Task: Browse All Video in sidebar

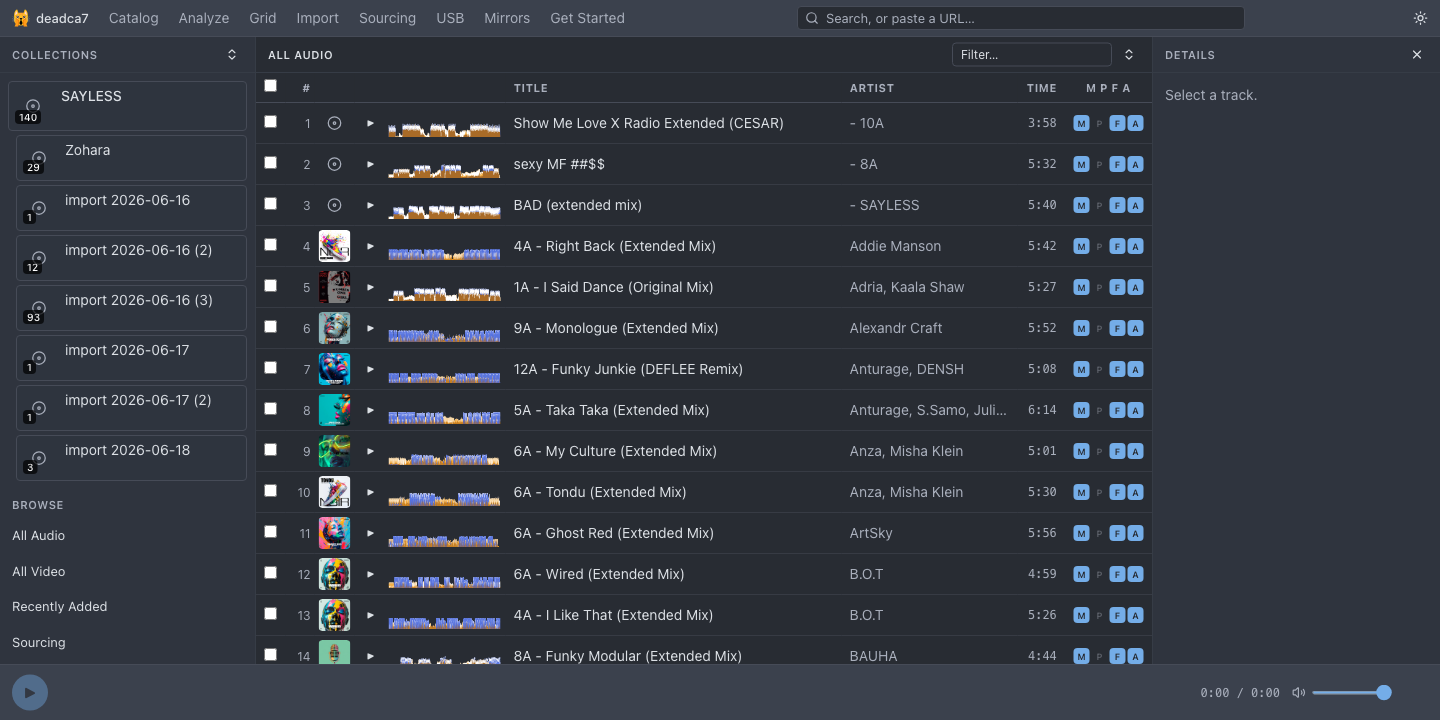Action: pyautogui.click(x=39, y=572)
